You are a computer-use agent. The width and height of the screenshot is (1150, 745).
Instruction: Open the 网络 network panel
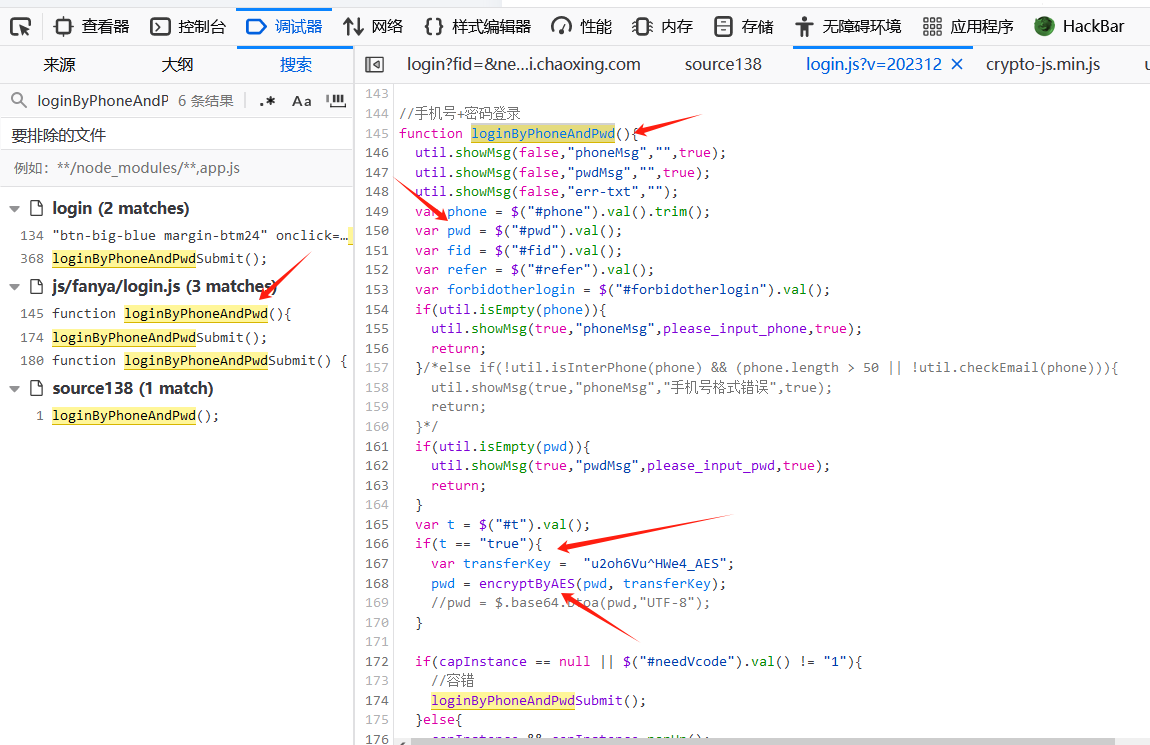[x=373, y=27]
